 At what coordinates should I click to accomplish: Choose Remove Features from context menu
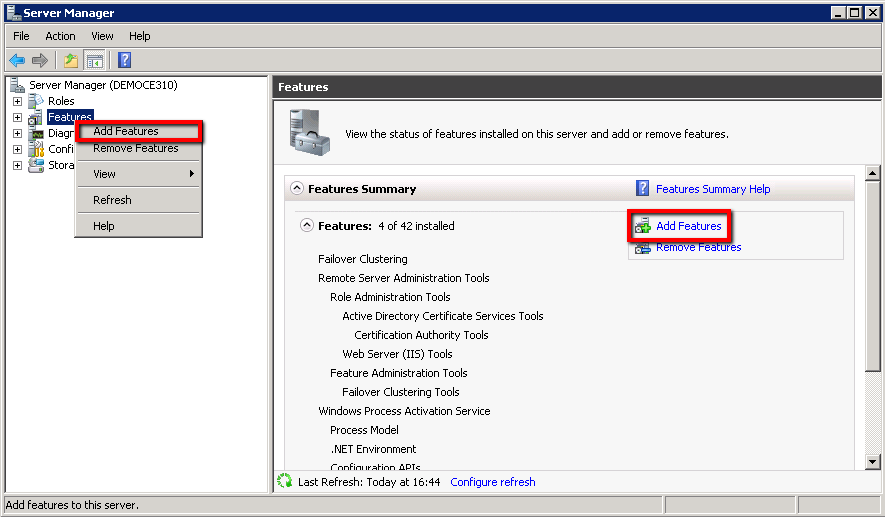(136, 149)
